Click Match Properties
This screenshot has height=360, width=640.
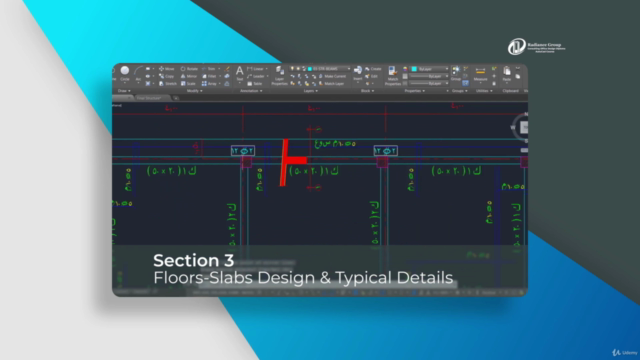point(393,76)
